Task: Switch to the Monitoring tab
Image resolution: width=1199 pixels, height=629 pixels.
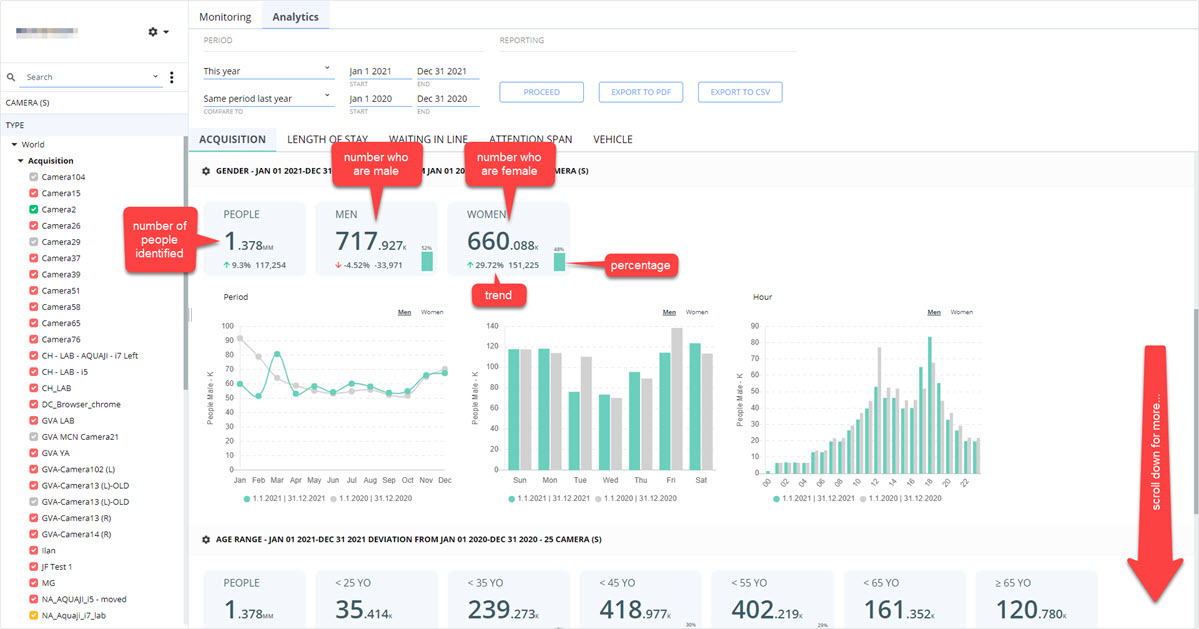Action: pos(225,17)
